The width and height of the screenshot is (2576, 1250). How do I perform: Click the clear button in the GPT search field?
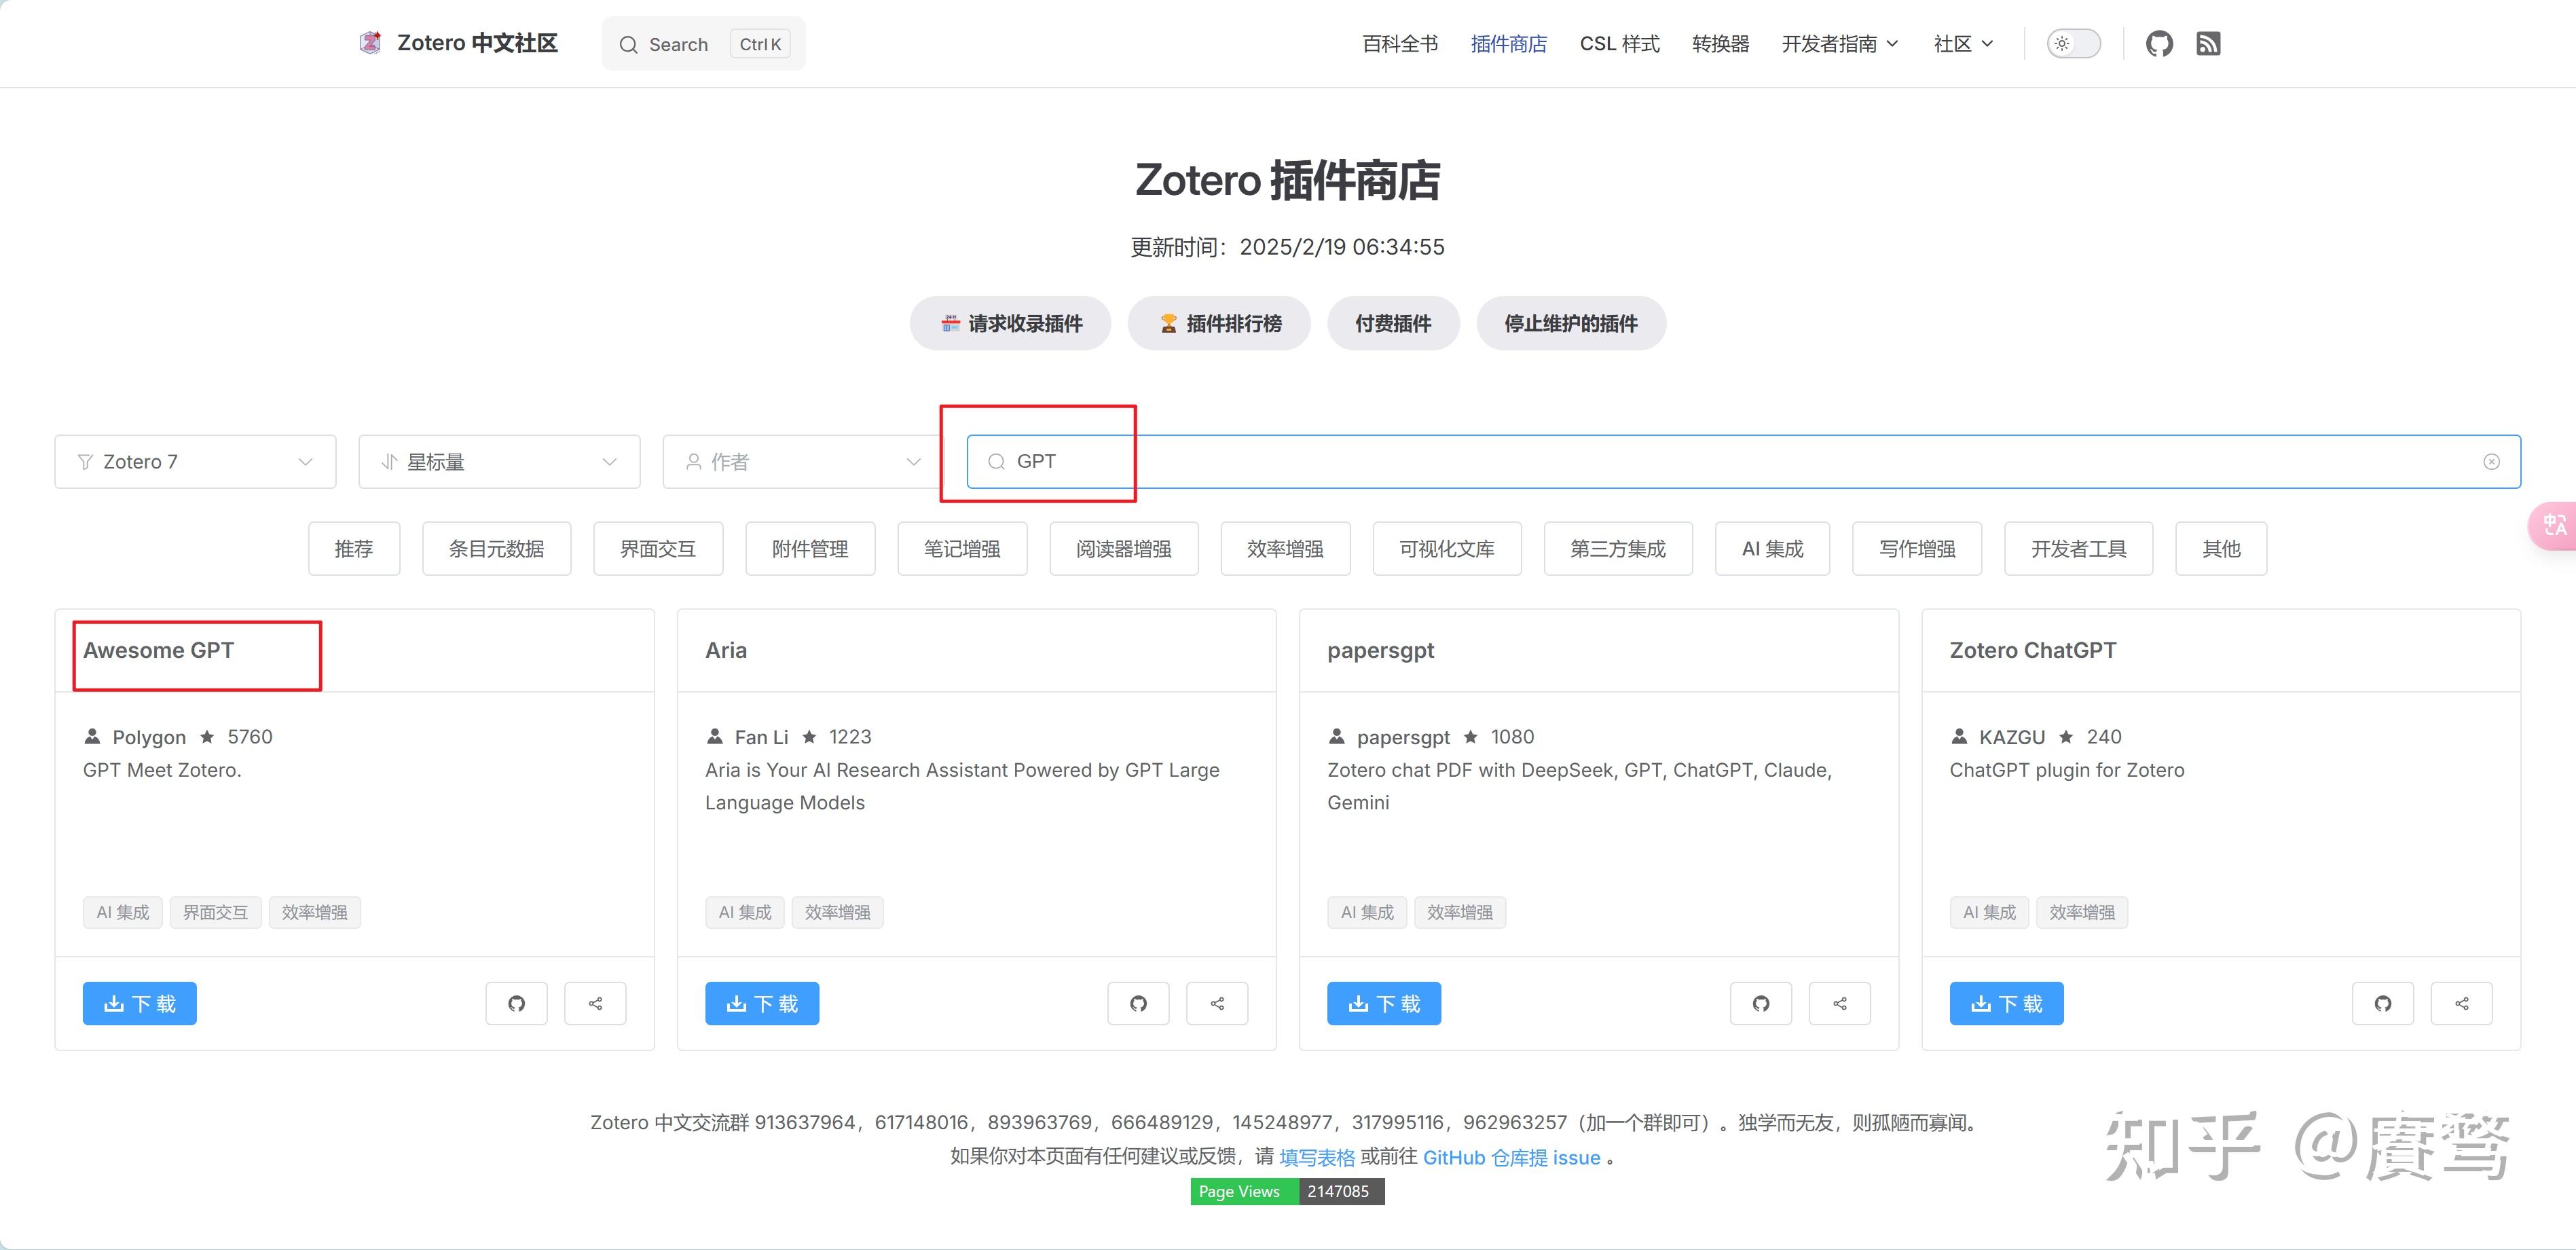[2491, 461]
